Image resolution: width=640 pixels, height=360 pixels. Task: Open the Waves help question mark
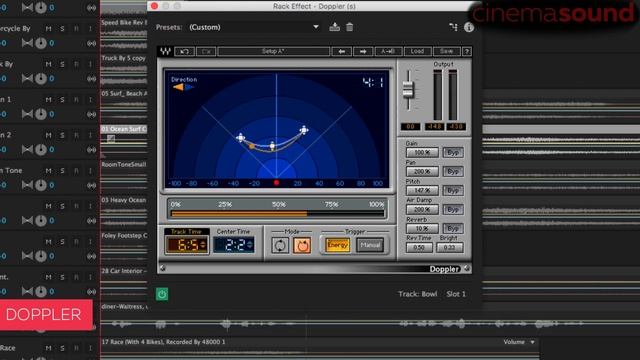click(x=467, y=51)
